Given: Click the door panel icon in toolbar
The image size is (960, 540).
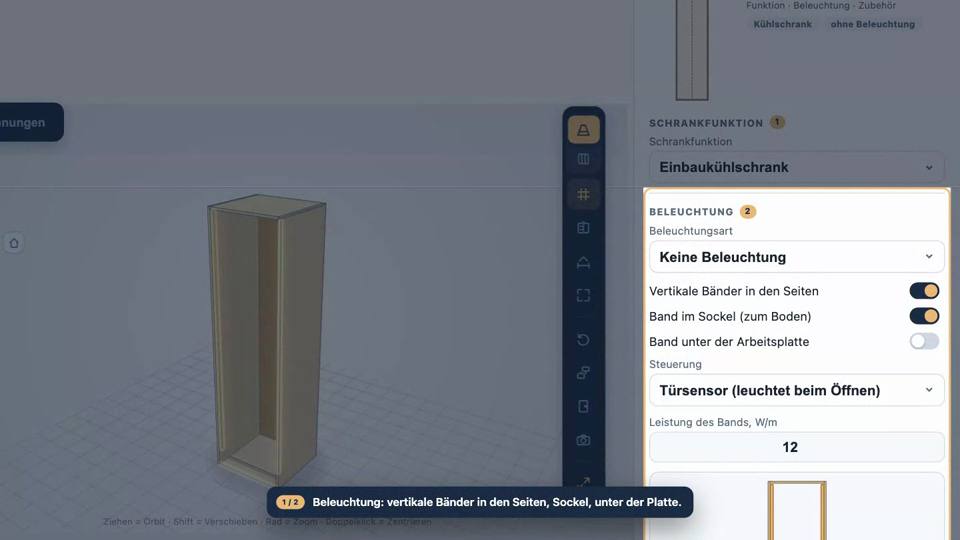Looking at the screenshot, I should pyautogui.click(x=583, y=407).
